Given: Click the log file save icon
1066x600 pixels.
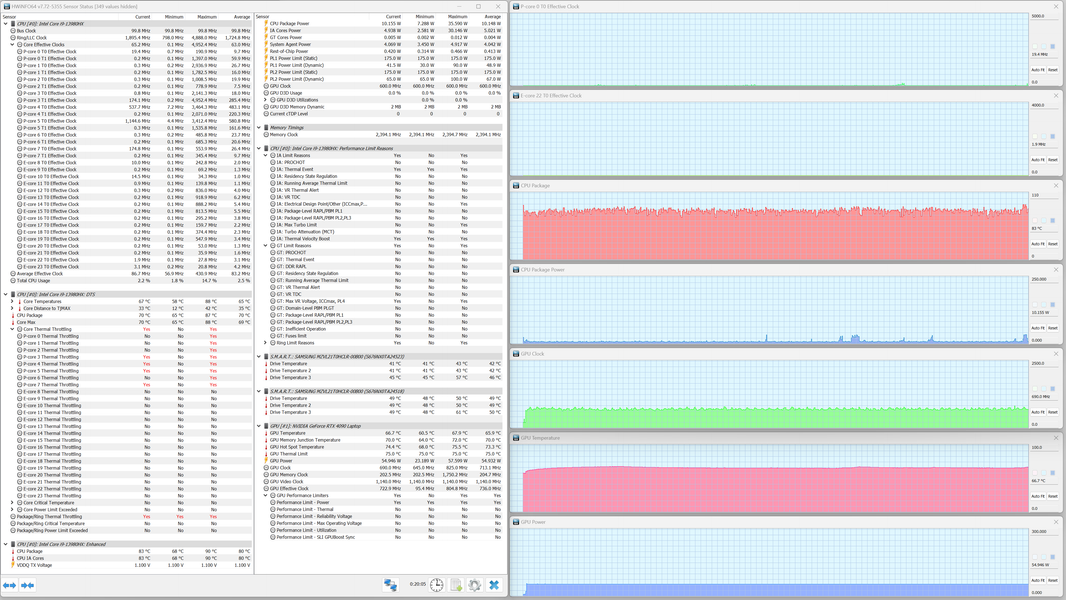Looking at the screenshot, I should pyautogui.click(x=455, y=584).
